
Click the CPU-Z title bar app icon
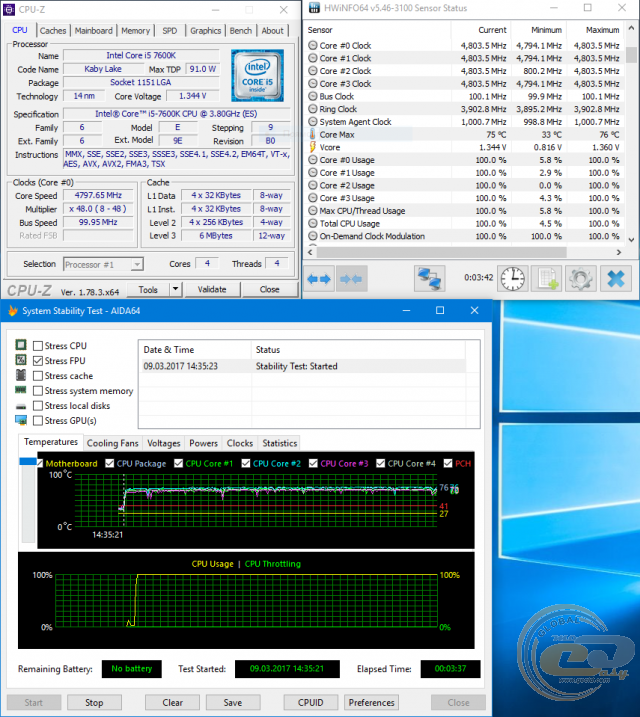[9, 9]
